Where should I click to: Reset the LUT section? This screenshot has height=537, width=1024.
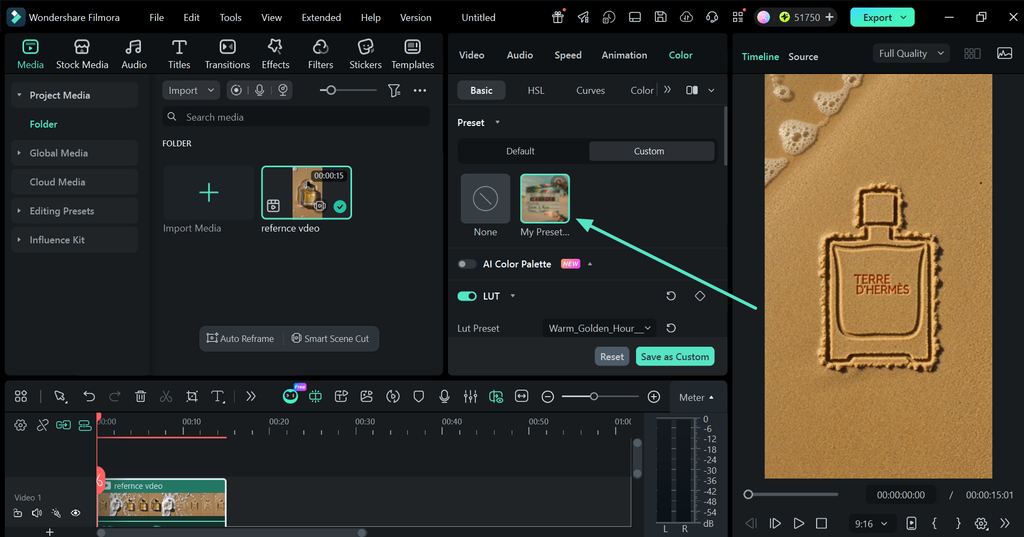pos(671,296)
